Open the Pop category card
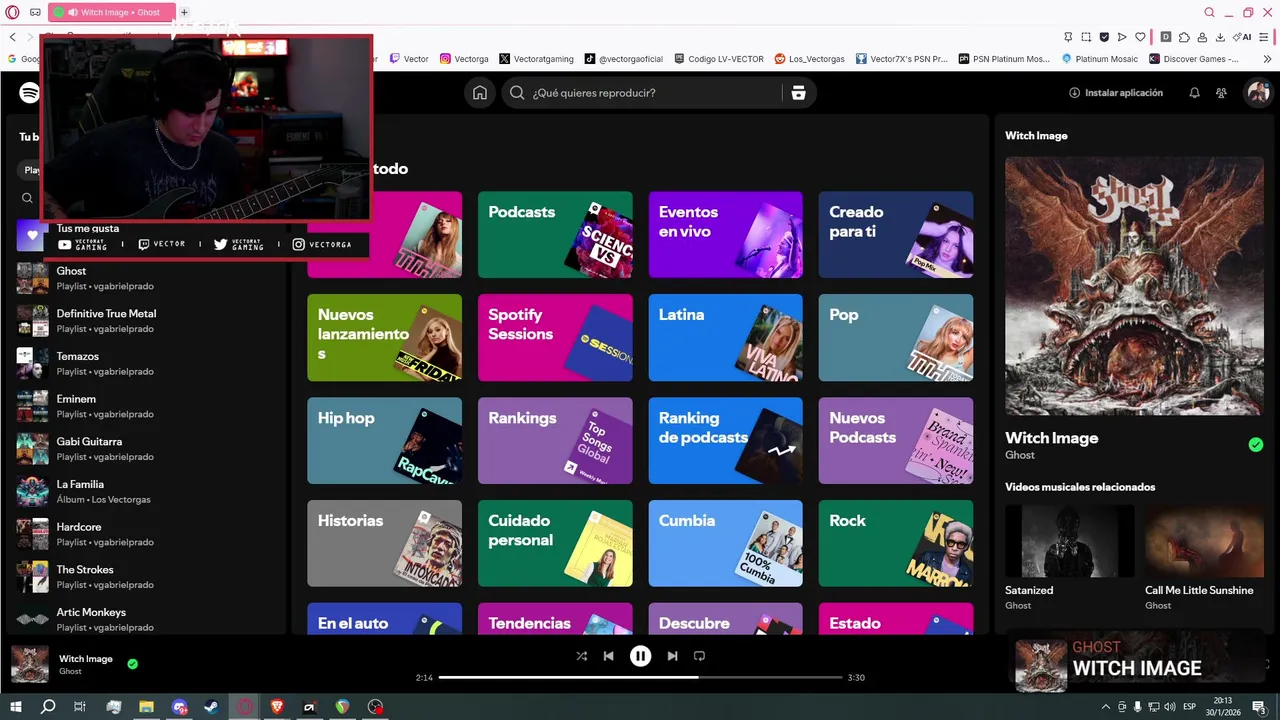 pyautogui.click(x=896, y=338)
